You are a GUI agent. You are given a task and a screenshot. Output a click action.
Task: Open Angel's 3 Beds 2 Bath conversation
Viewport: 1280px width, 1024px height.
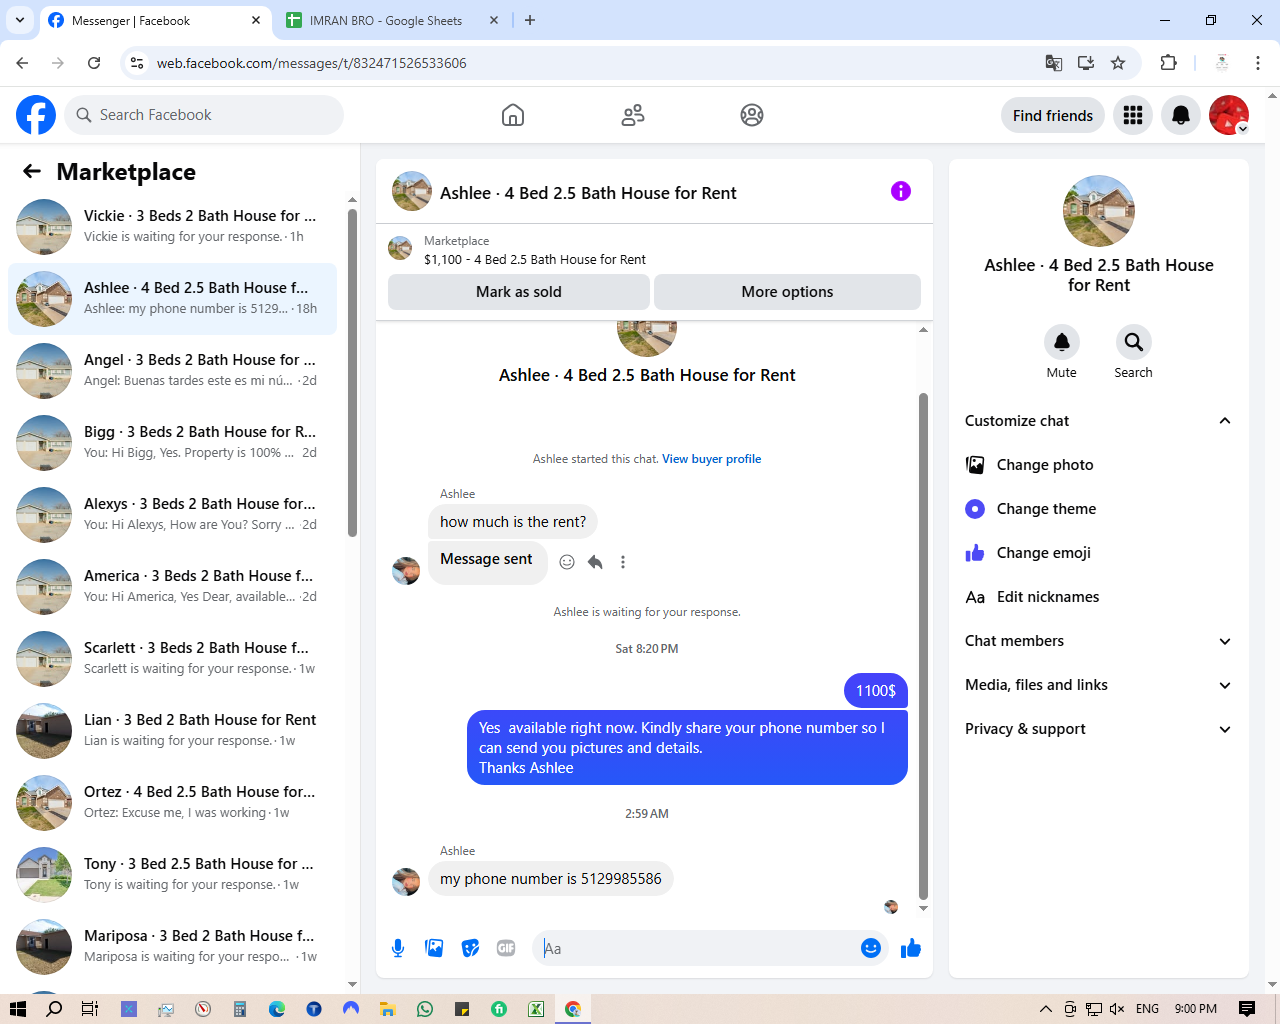[172, 371]
